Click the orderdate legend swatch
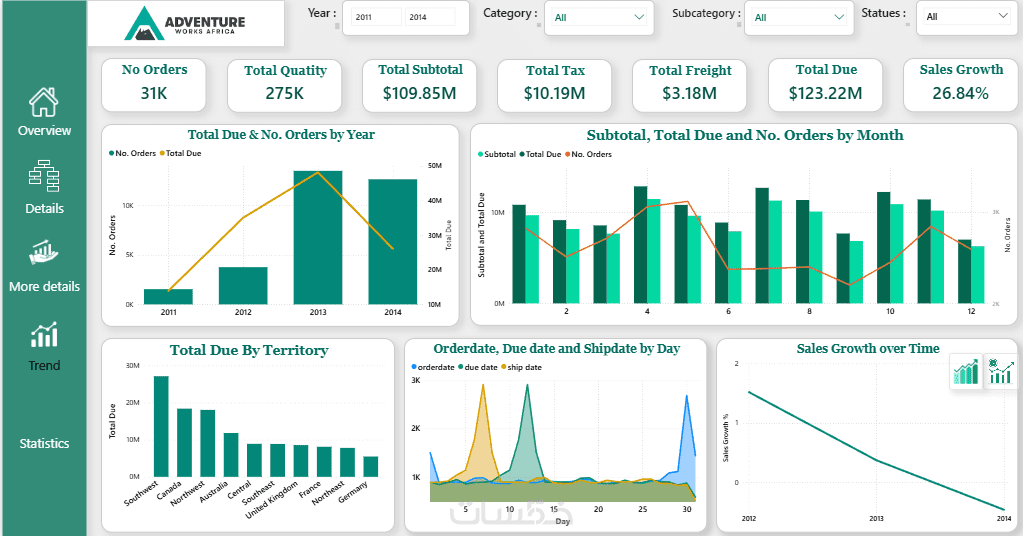 (x=414, y=367)
